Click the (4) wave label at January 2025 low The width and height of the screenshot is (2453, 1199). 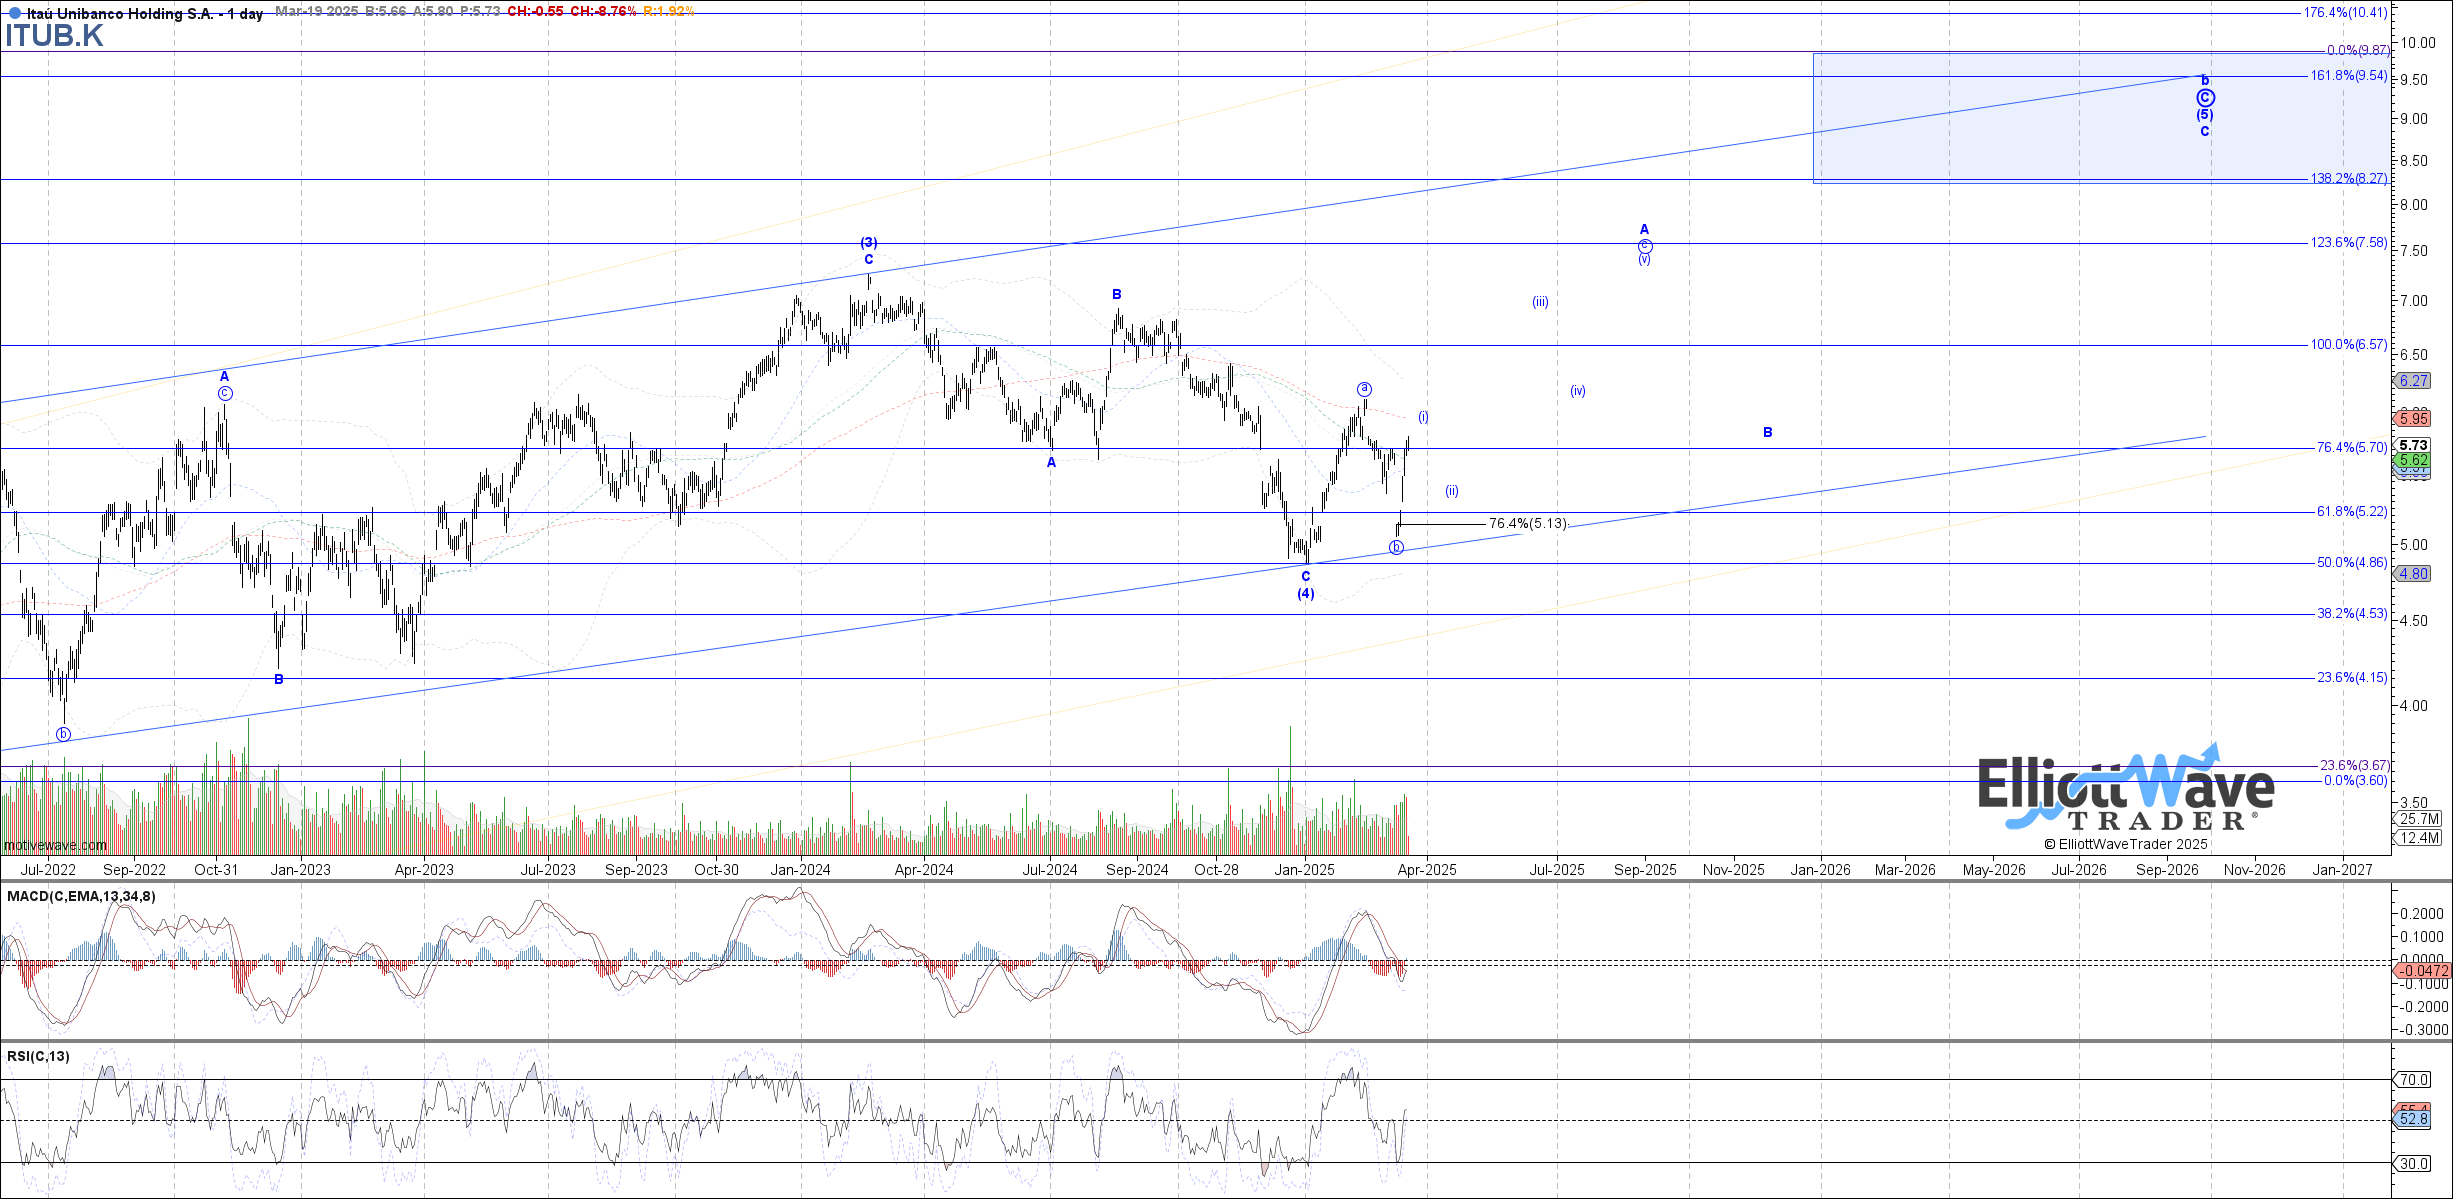pyautogui.click(x=1306, y=594)
